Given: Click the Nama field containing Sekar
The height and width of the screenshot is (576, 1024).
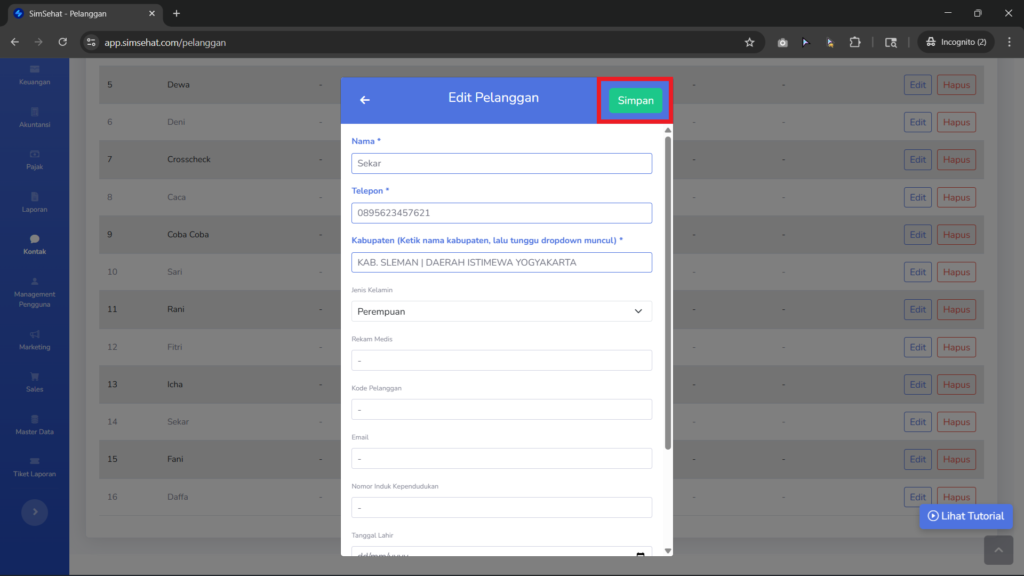Looking at the screenshot, I should (x=501, y=163).
